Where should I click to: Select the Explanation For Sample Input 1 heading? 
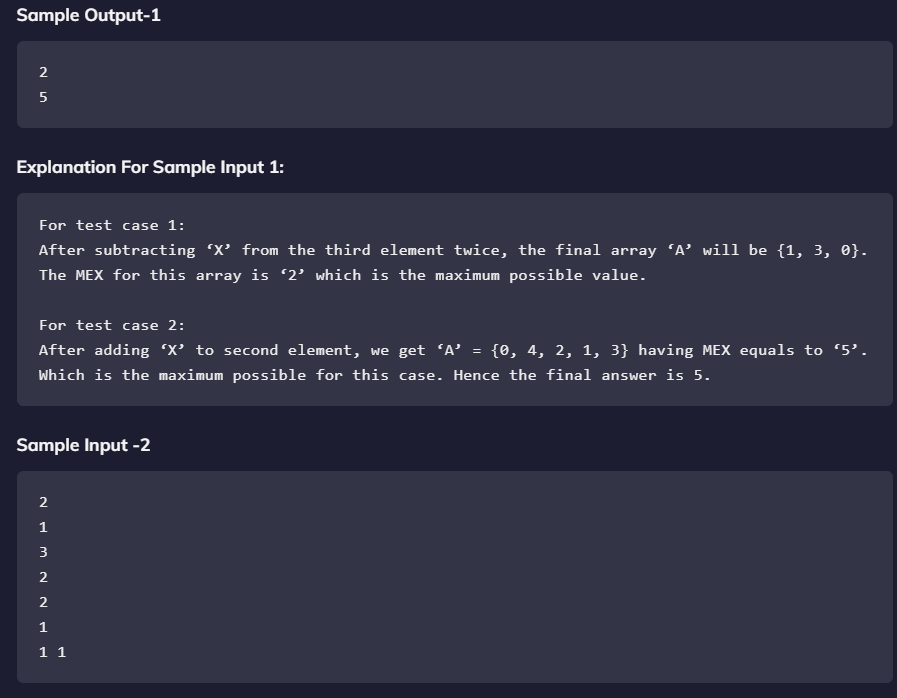pos(150,167)
